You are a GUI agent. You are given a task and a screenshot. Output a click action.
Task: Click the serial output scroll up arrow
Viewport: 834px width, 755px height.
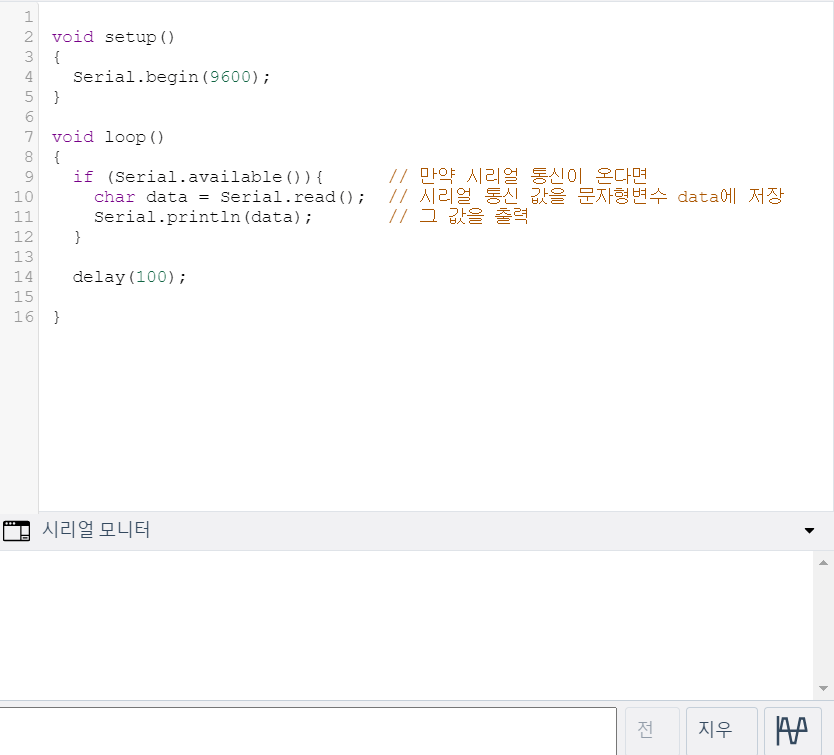coord(823,562)
